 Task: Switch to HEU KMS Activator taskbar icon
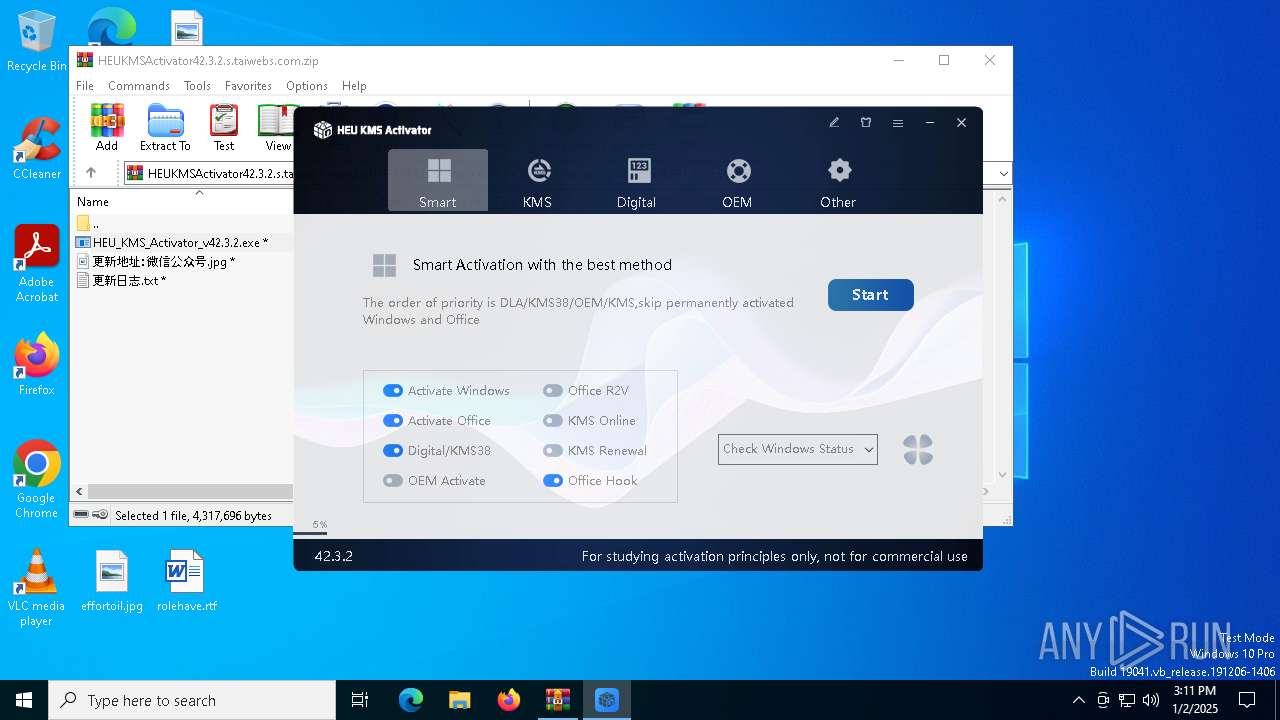click(x=607, y=700)
